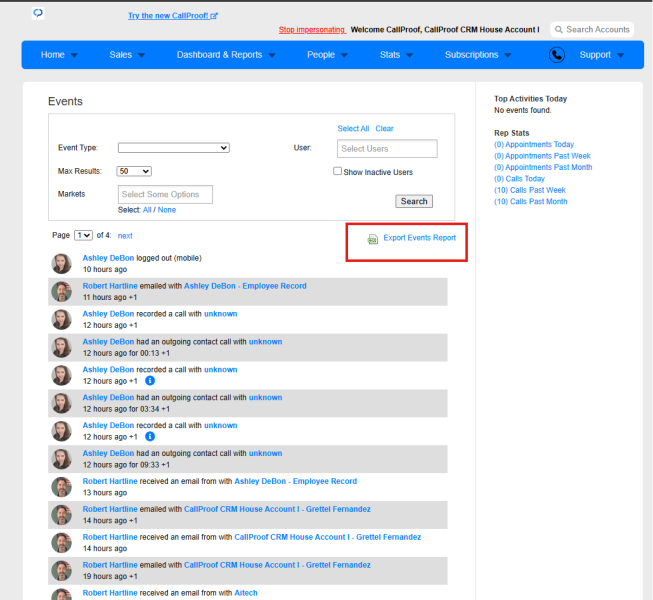Click the phone dialer icon in navbar
The image size is (653, 600).
pos(557,55)
